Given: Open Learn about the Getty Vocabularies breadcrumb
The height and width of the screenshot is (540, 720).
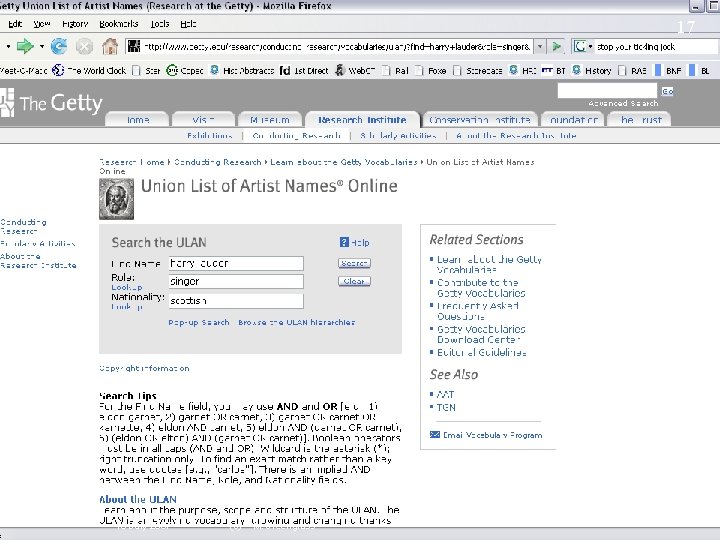Looking at the screenshot, I should coord(343,162).
